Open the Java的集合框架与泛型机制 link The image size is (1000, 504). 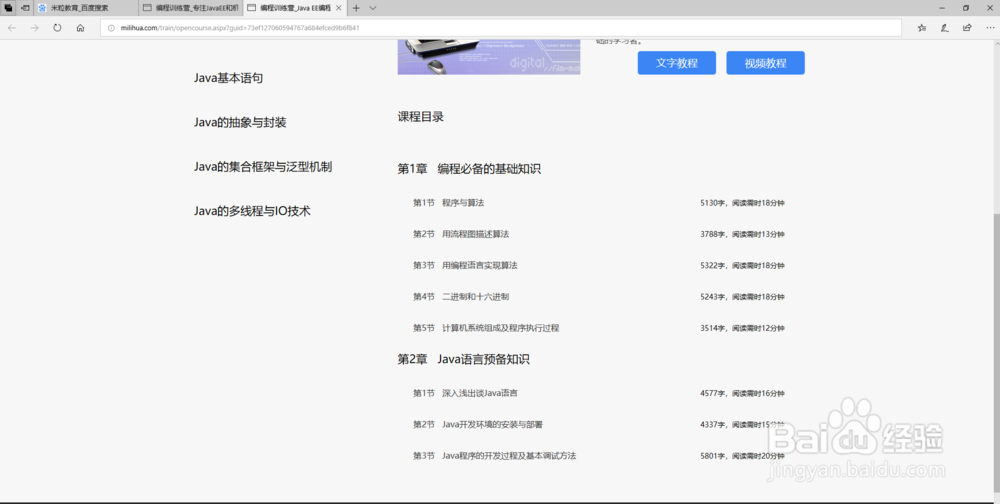[263, 167]
